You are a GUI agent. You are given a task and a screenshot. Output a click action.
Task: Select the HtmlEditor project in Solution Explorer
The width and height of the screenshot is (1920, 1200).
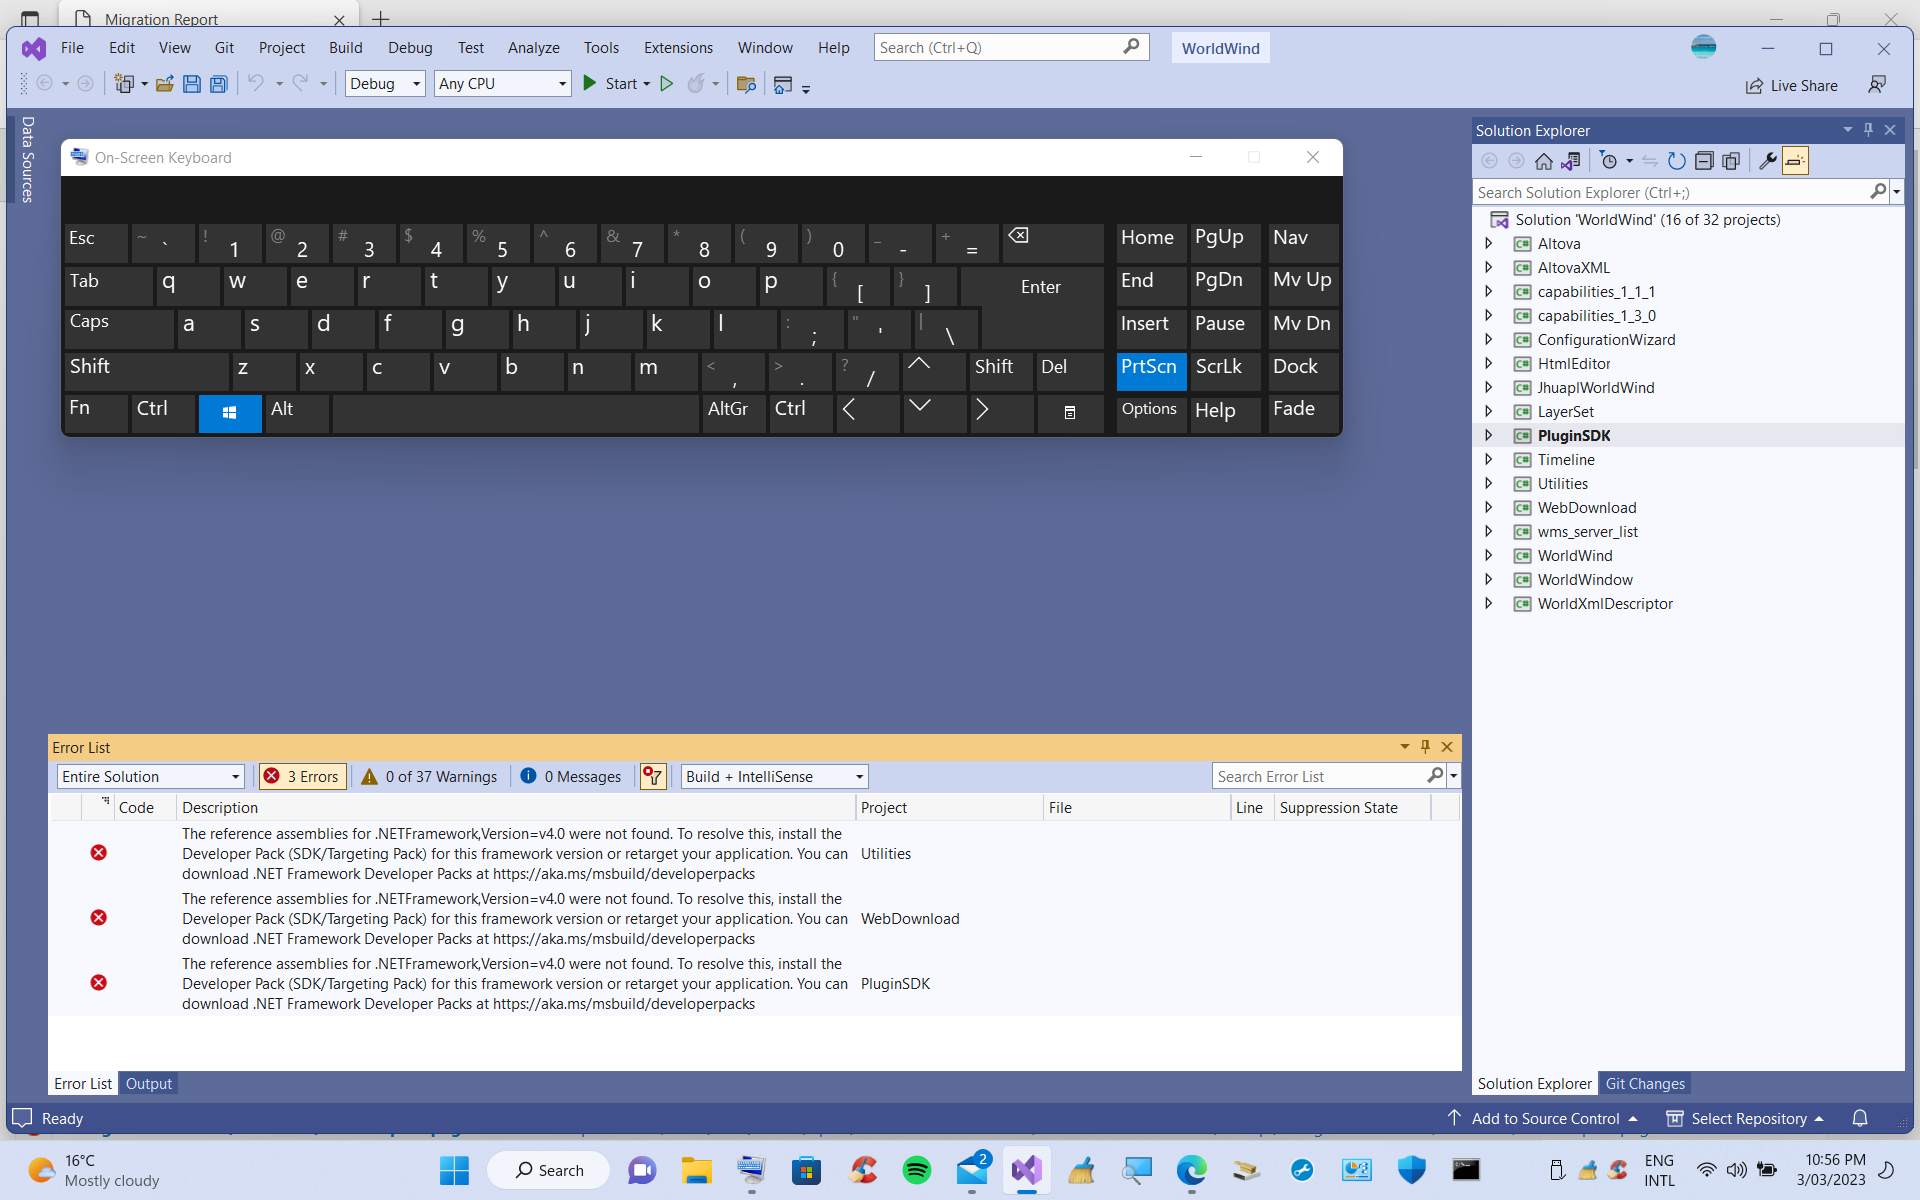[x=1573, y=363]
